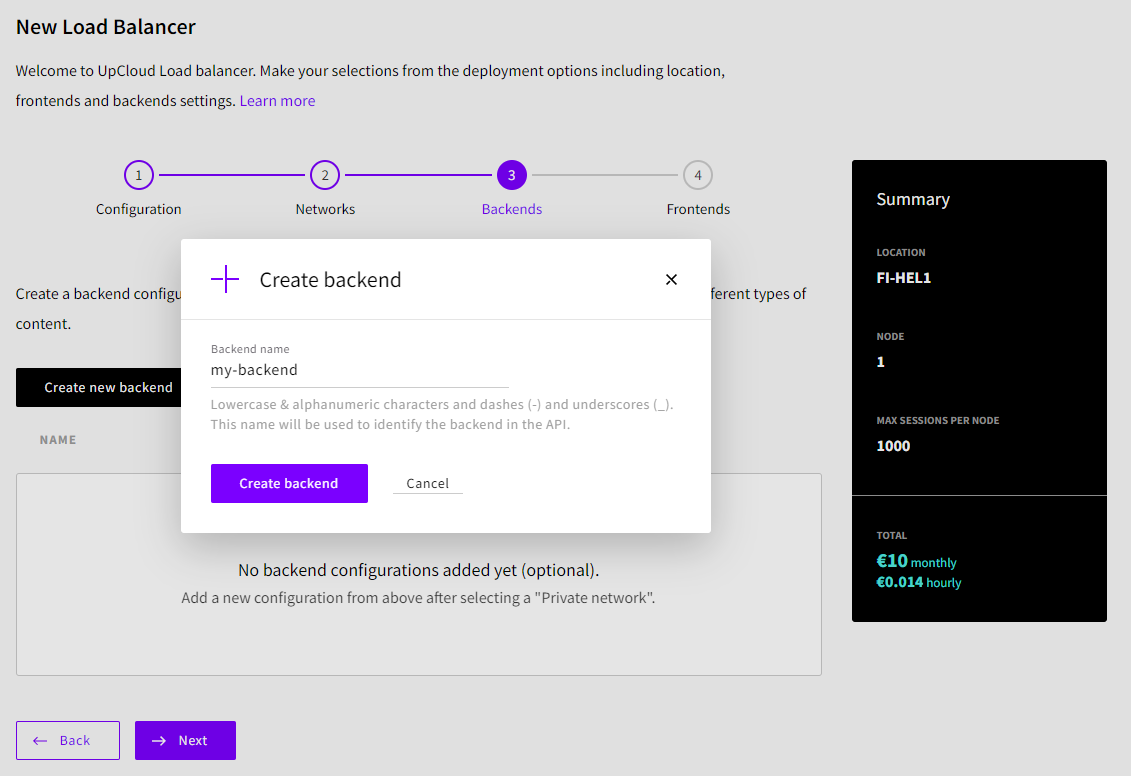
Task: Click the purple Create backend button
Action: [x=289, y=483]
